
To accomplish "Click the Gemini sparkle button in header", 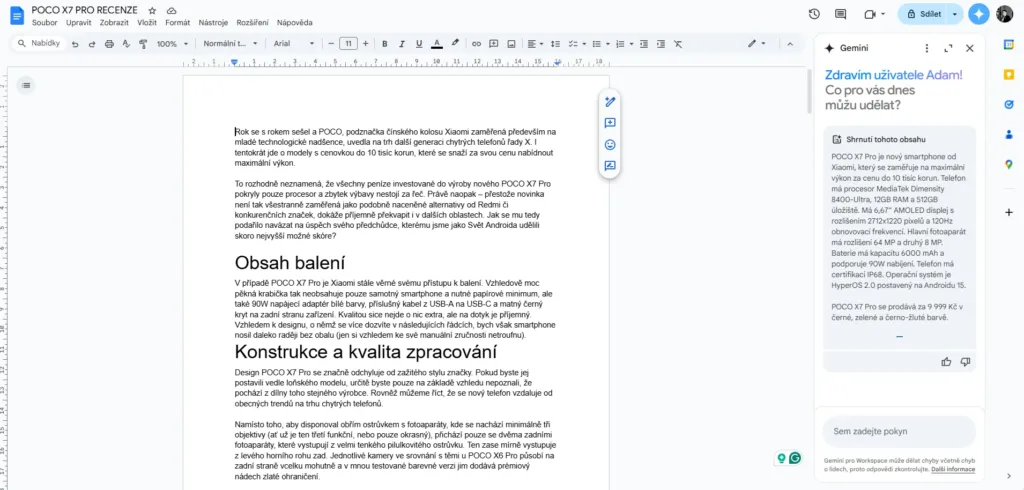I will point(978,14).
